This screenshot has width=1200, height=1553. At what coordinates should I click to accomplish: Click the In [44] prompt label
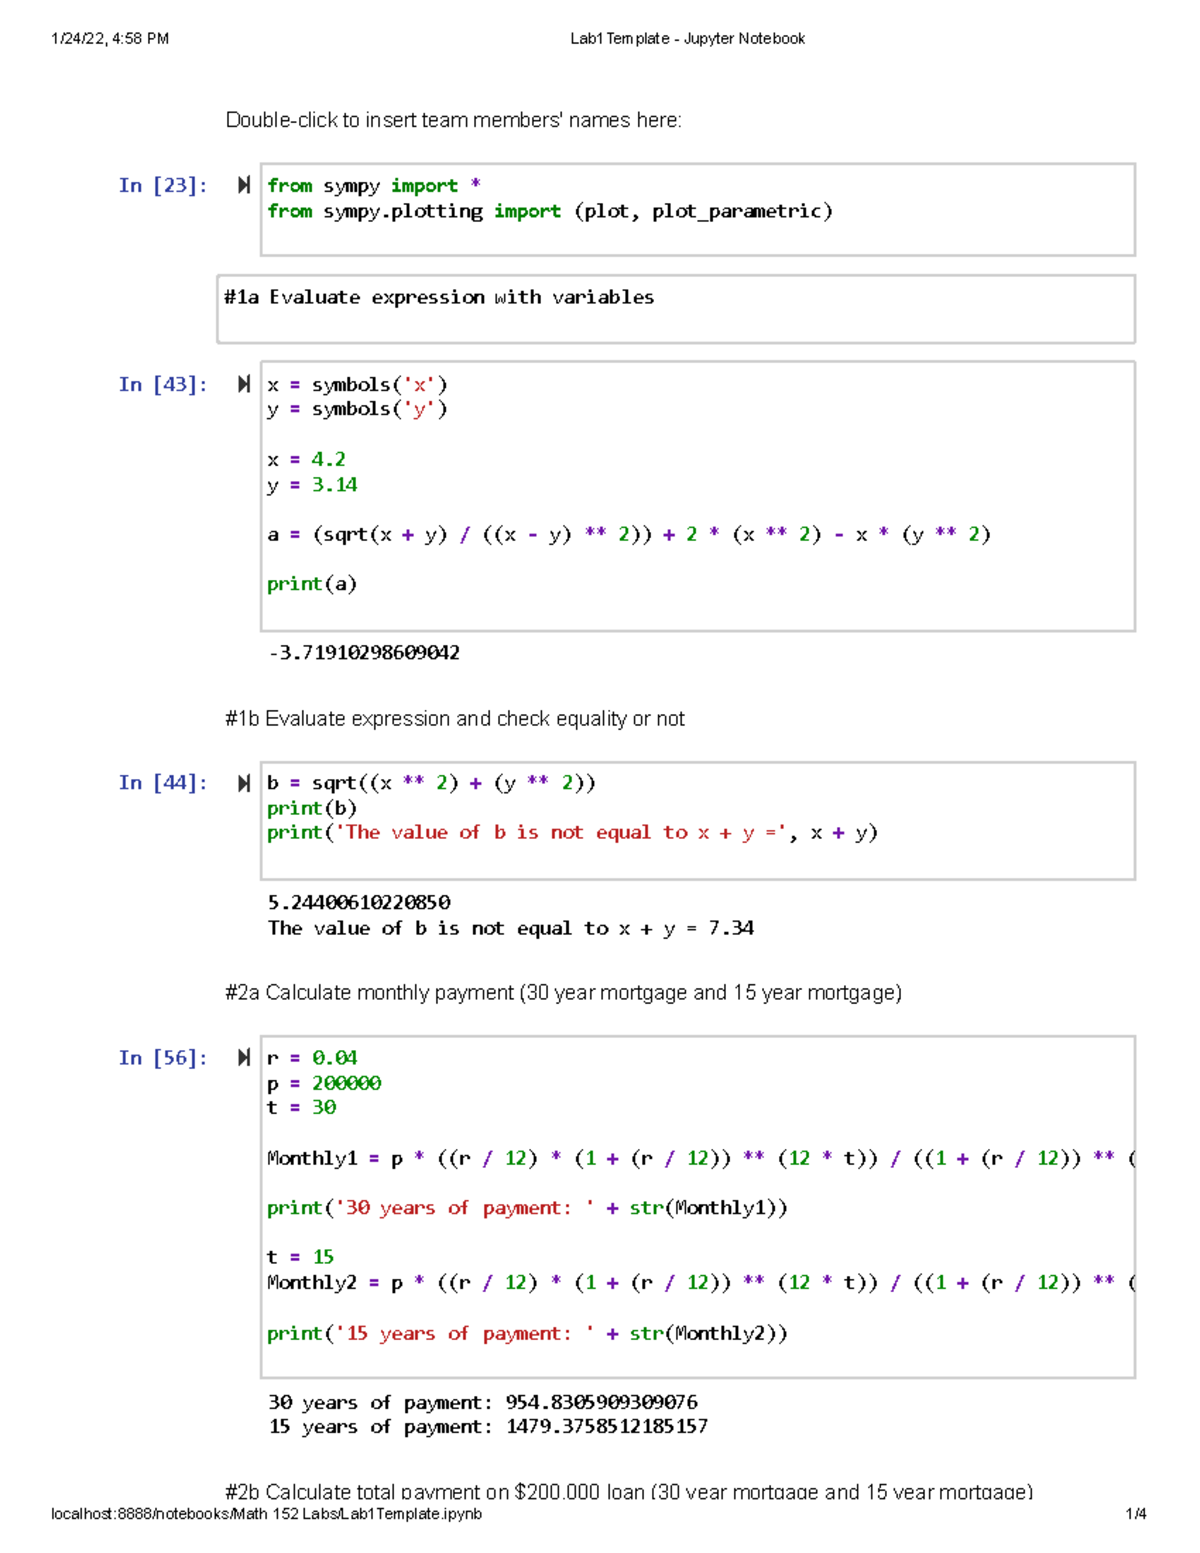pyautogui.click(x=162, y=783)
